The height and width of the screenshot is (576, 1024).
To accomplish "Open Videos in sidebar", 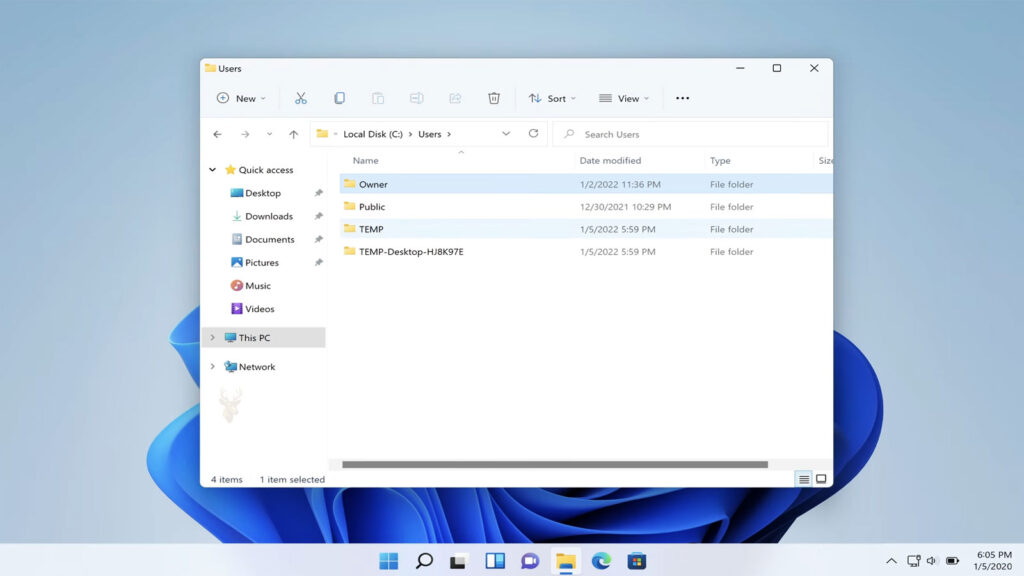I will tap(260, 309).
